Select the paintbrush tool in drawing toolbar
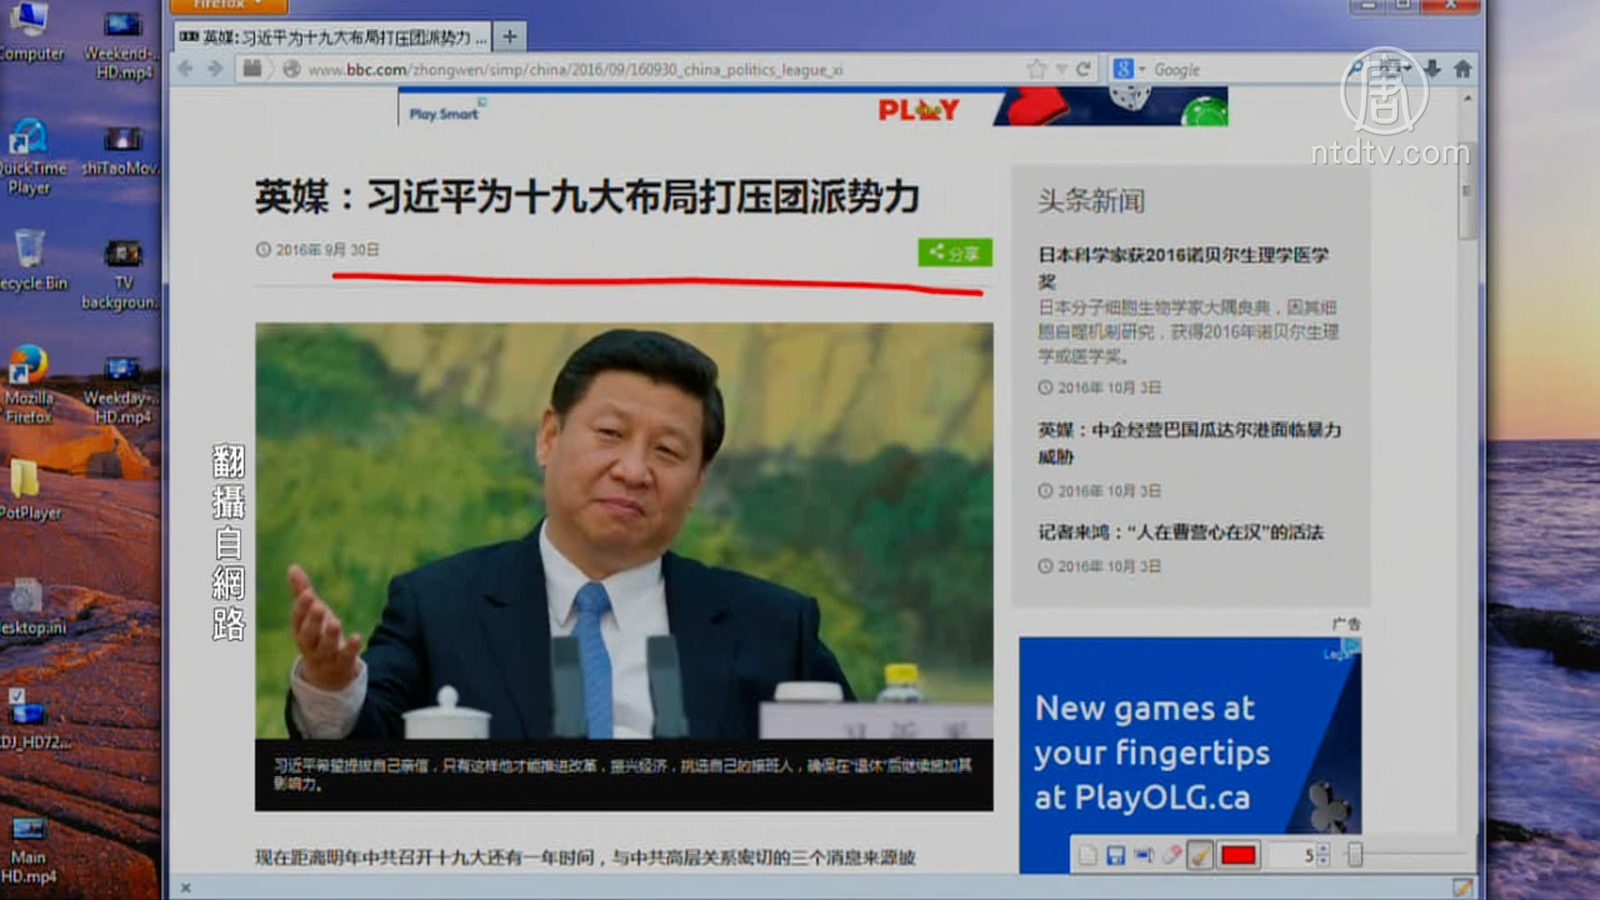 1200,855
